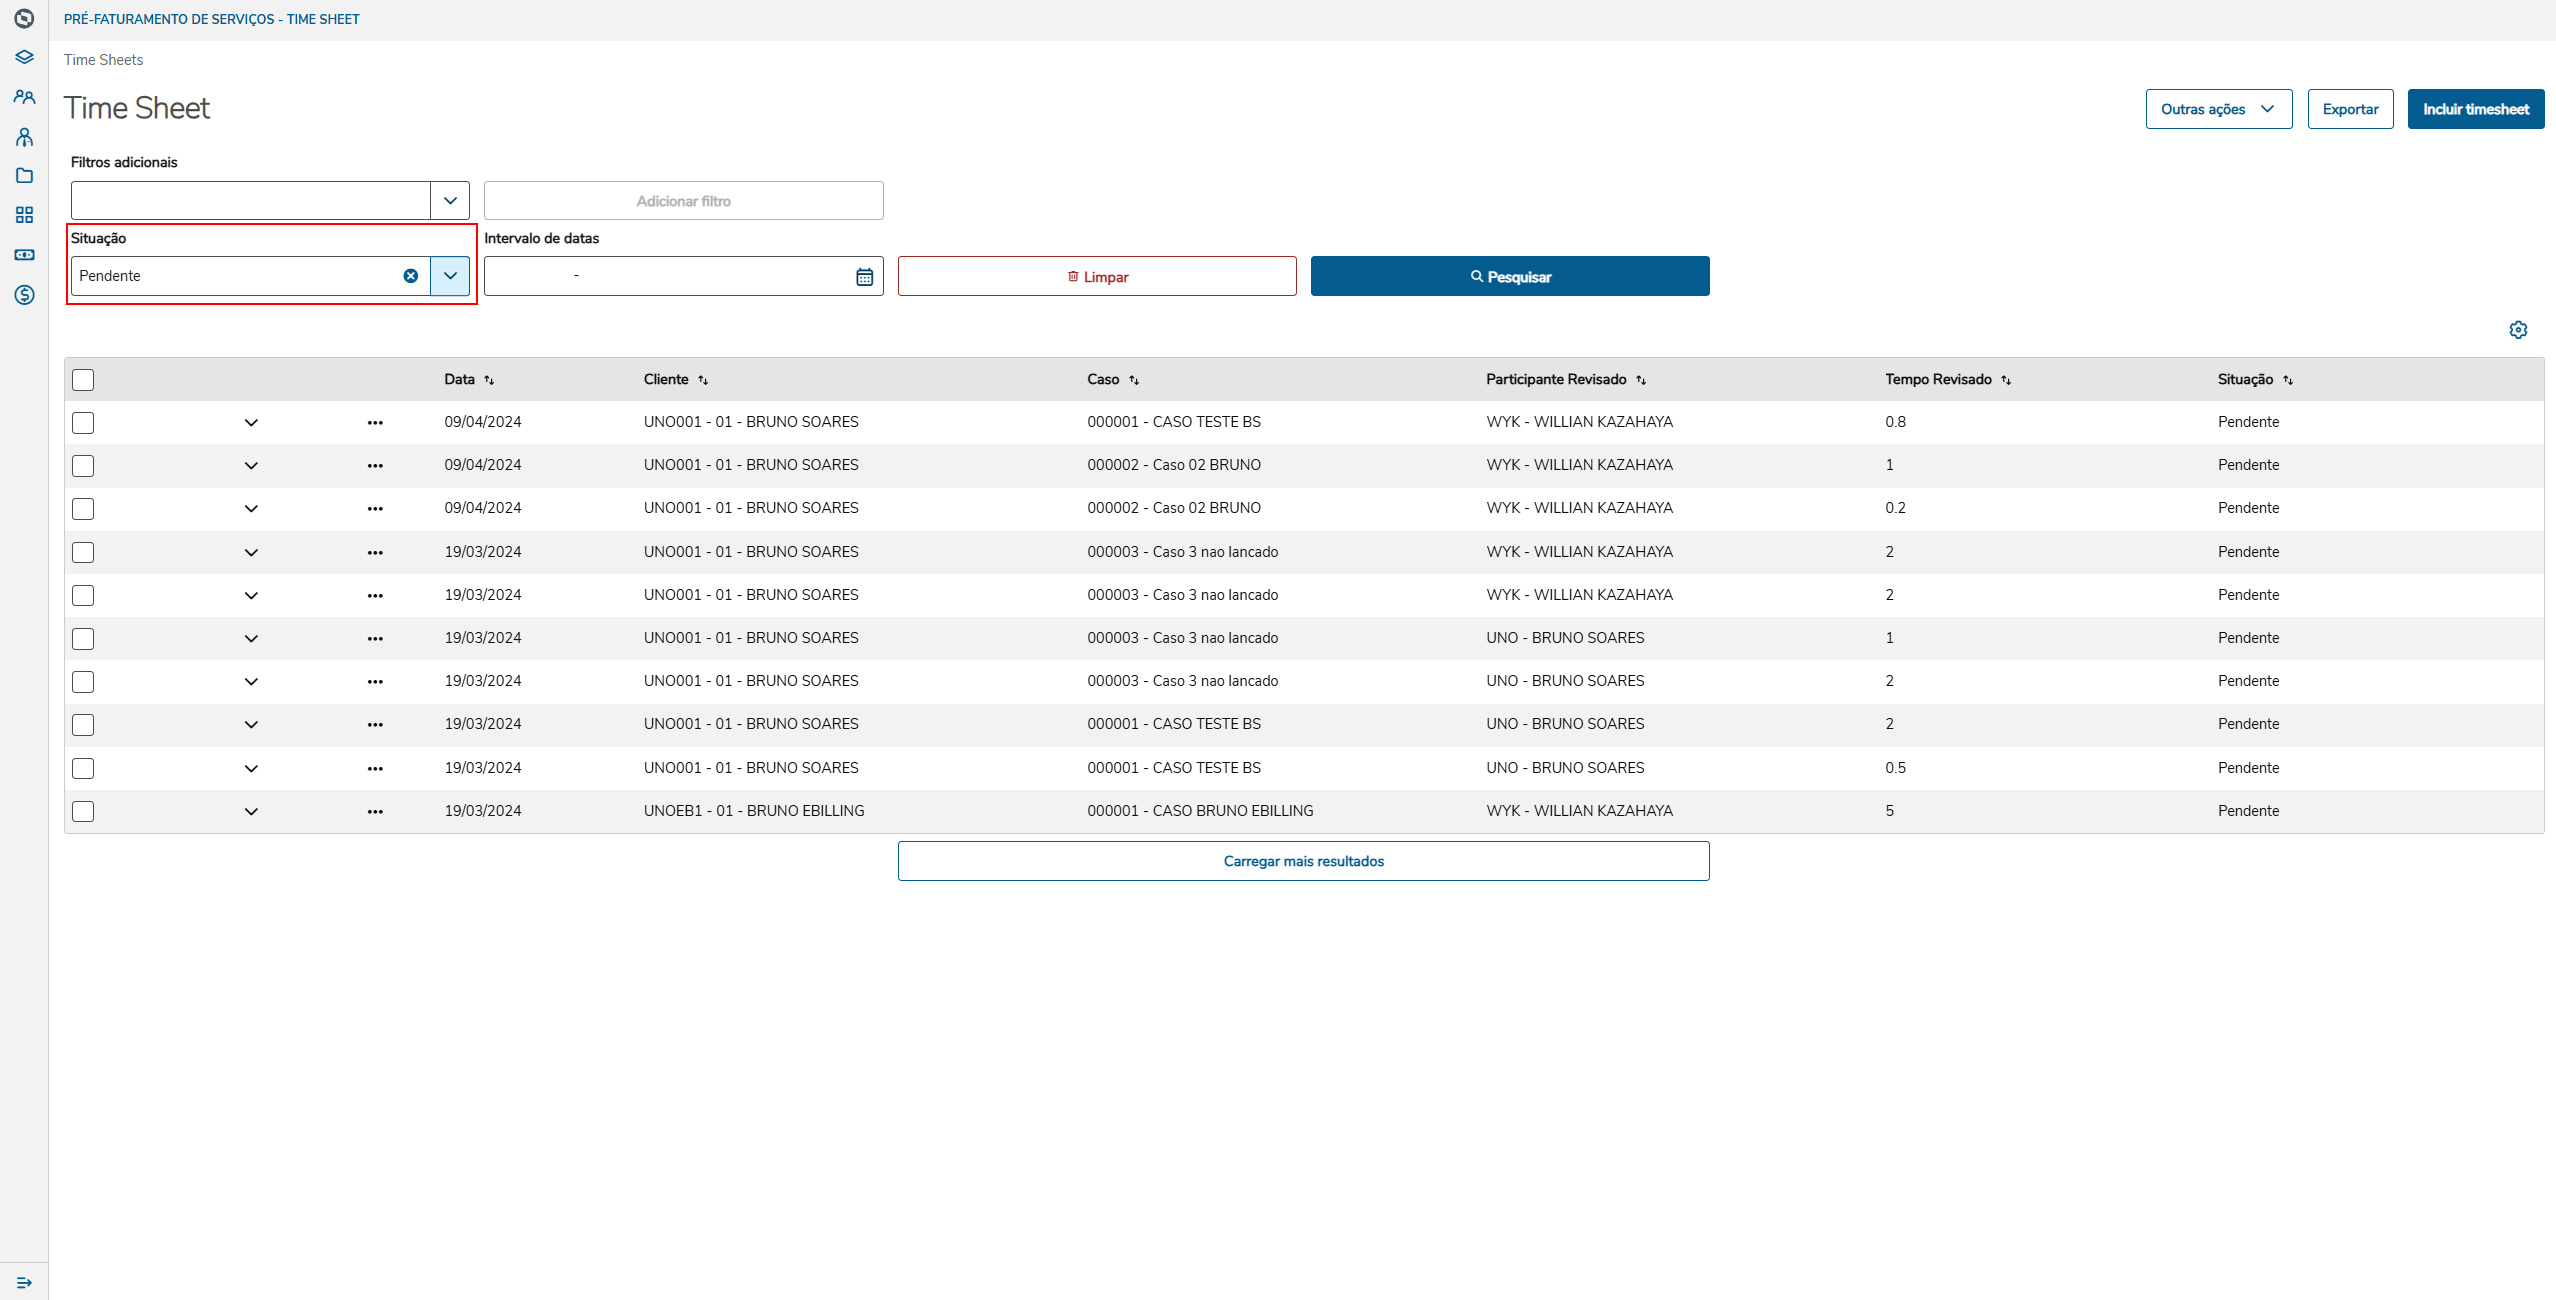Toggle the select-all checkbox in table header

pos(83,380)
